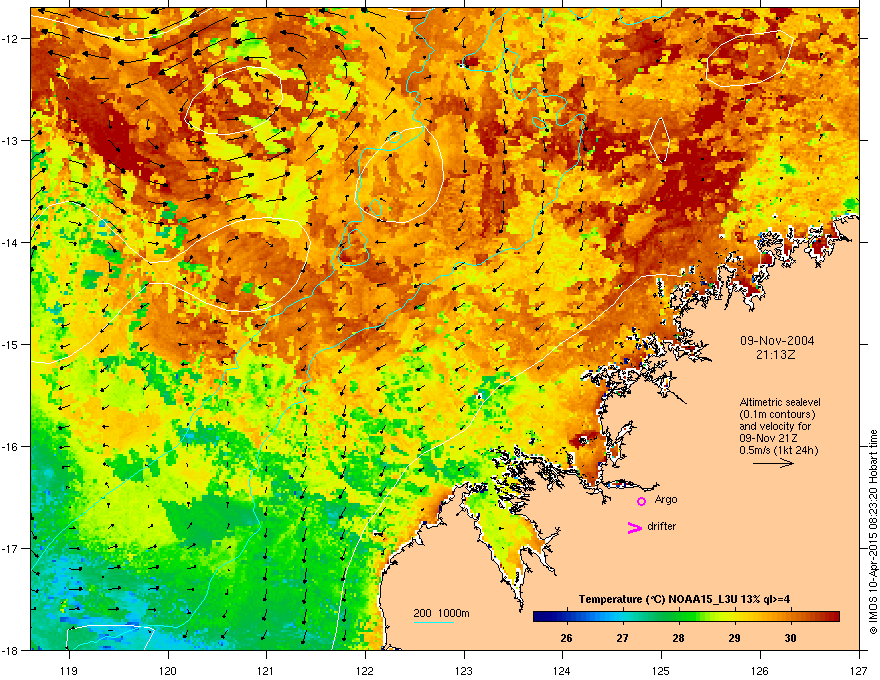Click the latitude axis label -15
Image resolution: width=880 pixels, height=680 pixels.
[10, 344]
